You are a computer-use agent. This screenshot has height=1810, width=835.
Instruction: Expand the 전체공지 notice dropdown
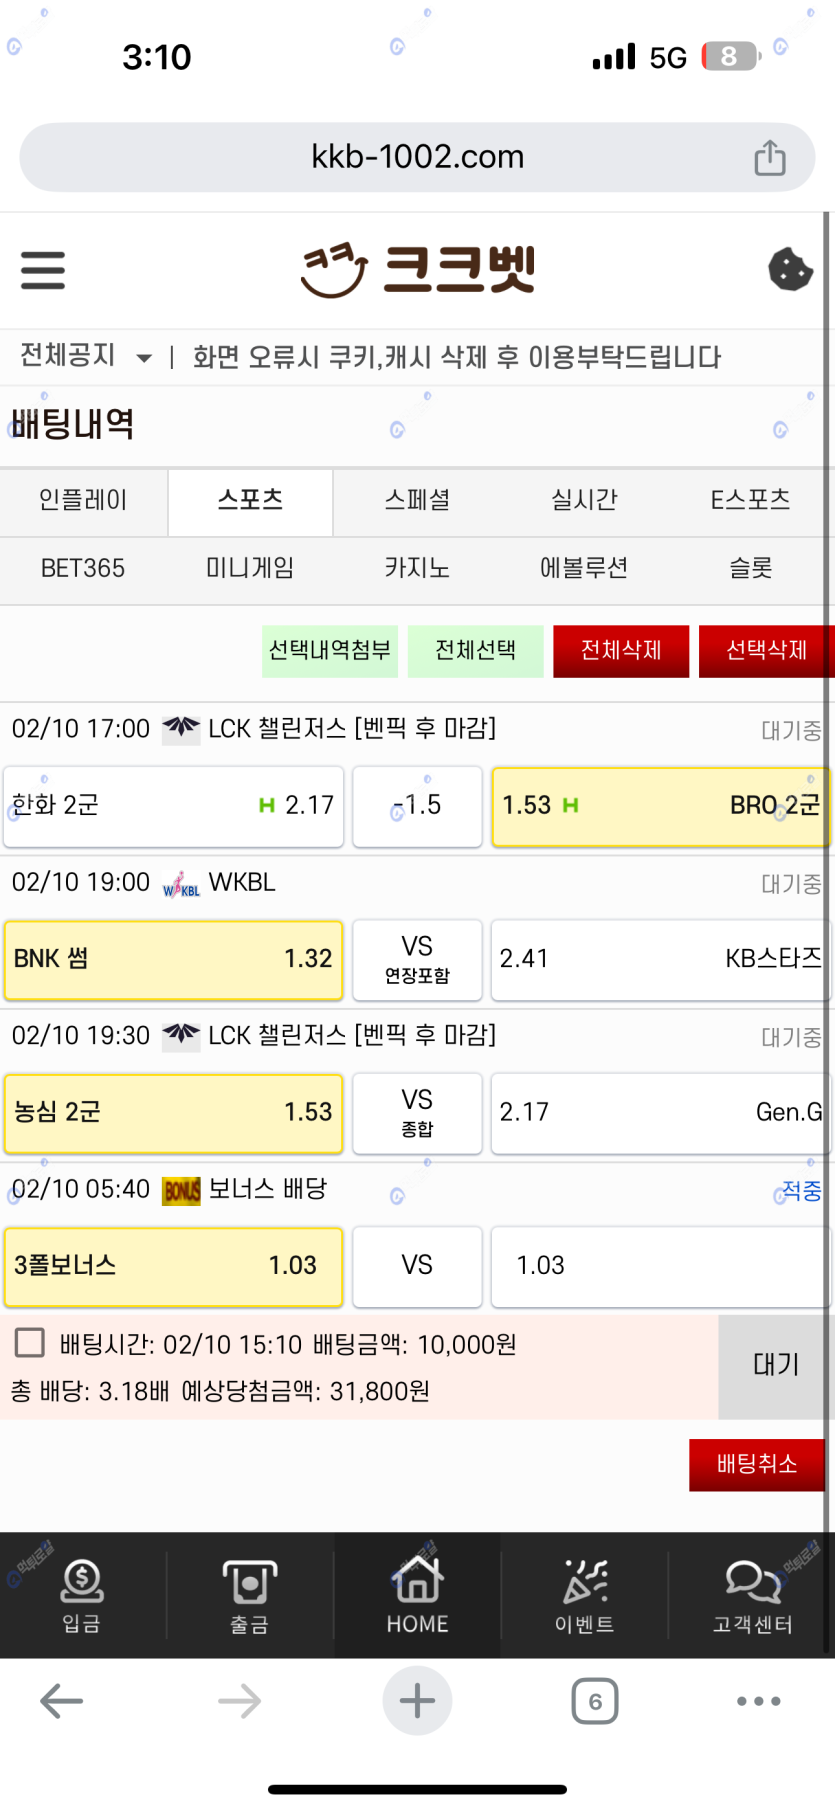pyautogui.click(x=144, y=358)
